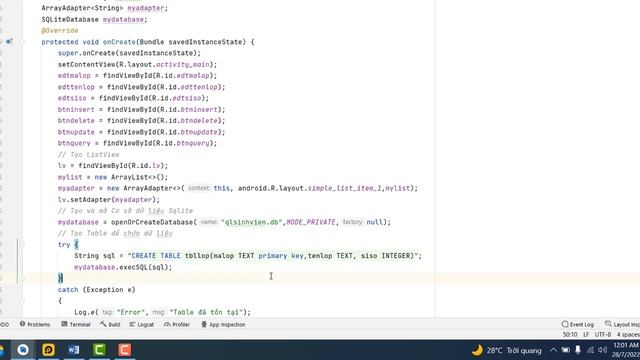This screenshot has width=640, height=360.
Task: Click simple_list_item_1 in ArrayAdapter line
Action: [x=344, y=188]
